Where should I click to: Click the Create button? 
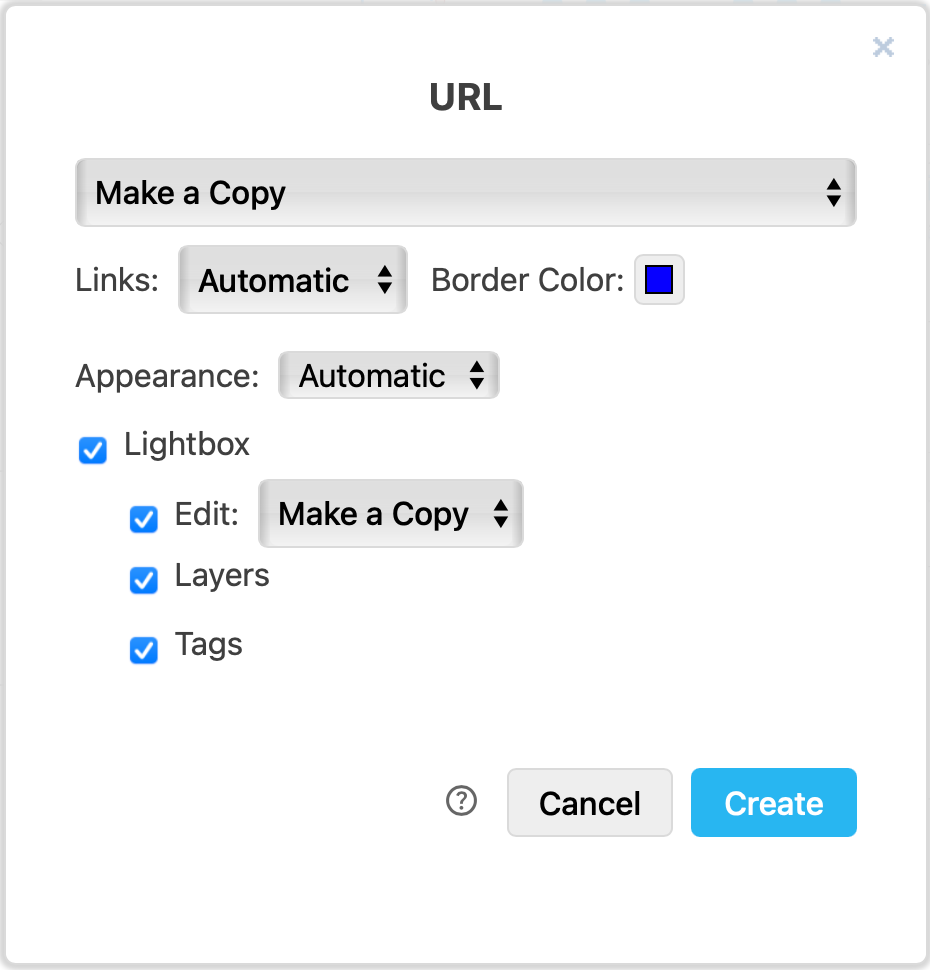click(x=773, y=802)
